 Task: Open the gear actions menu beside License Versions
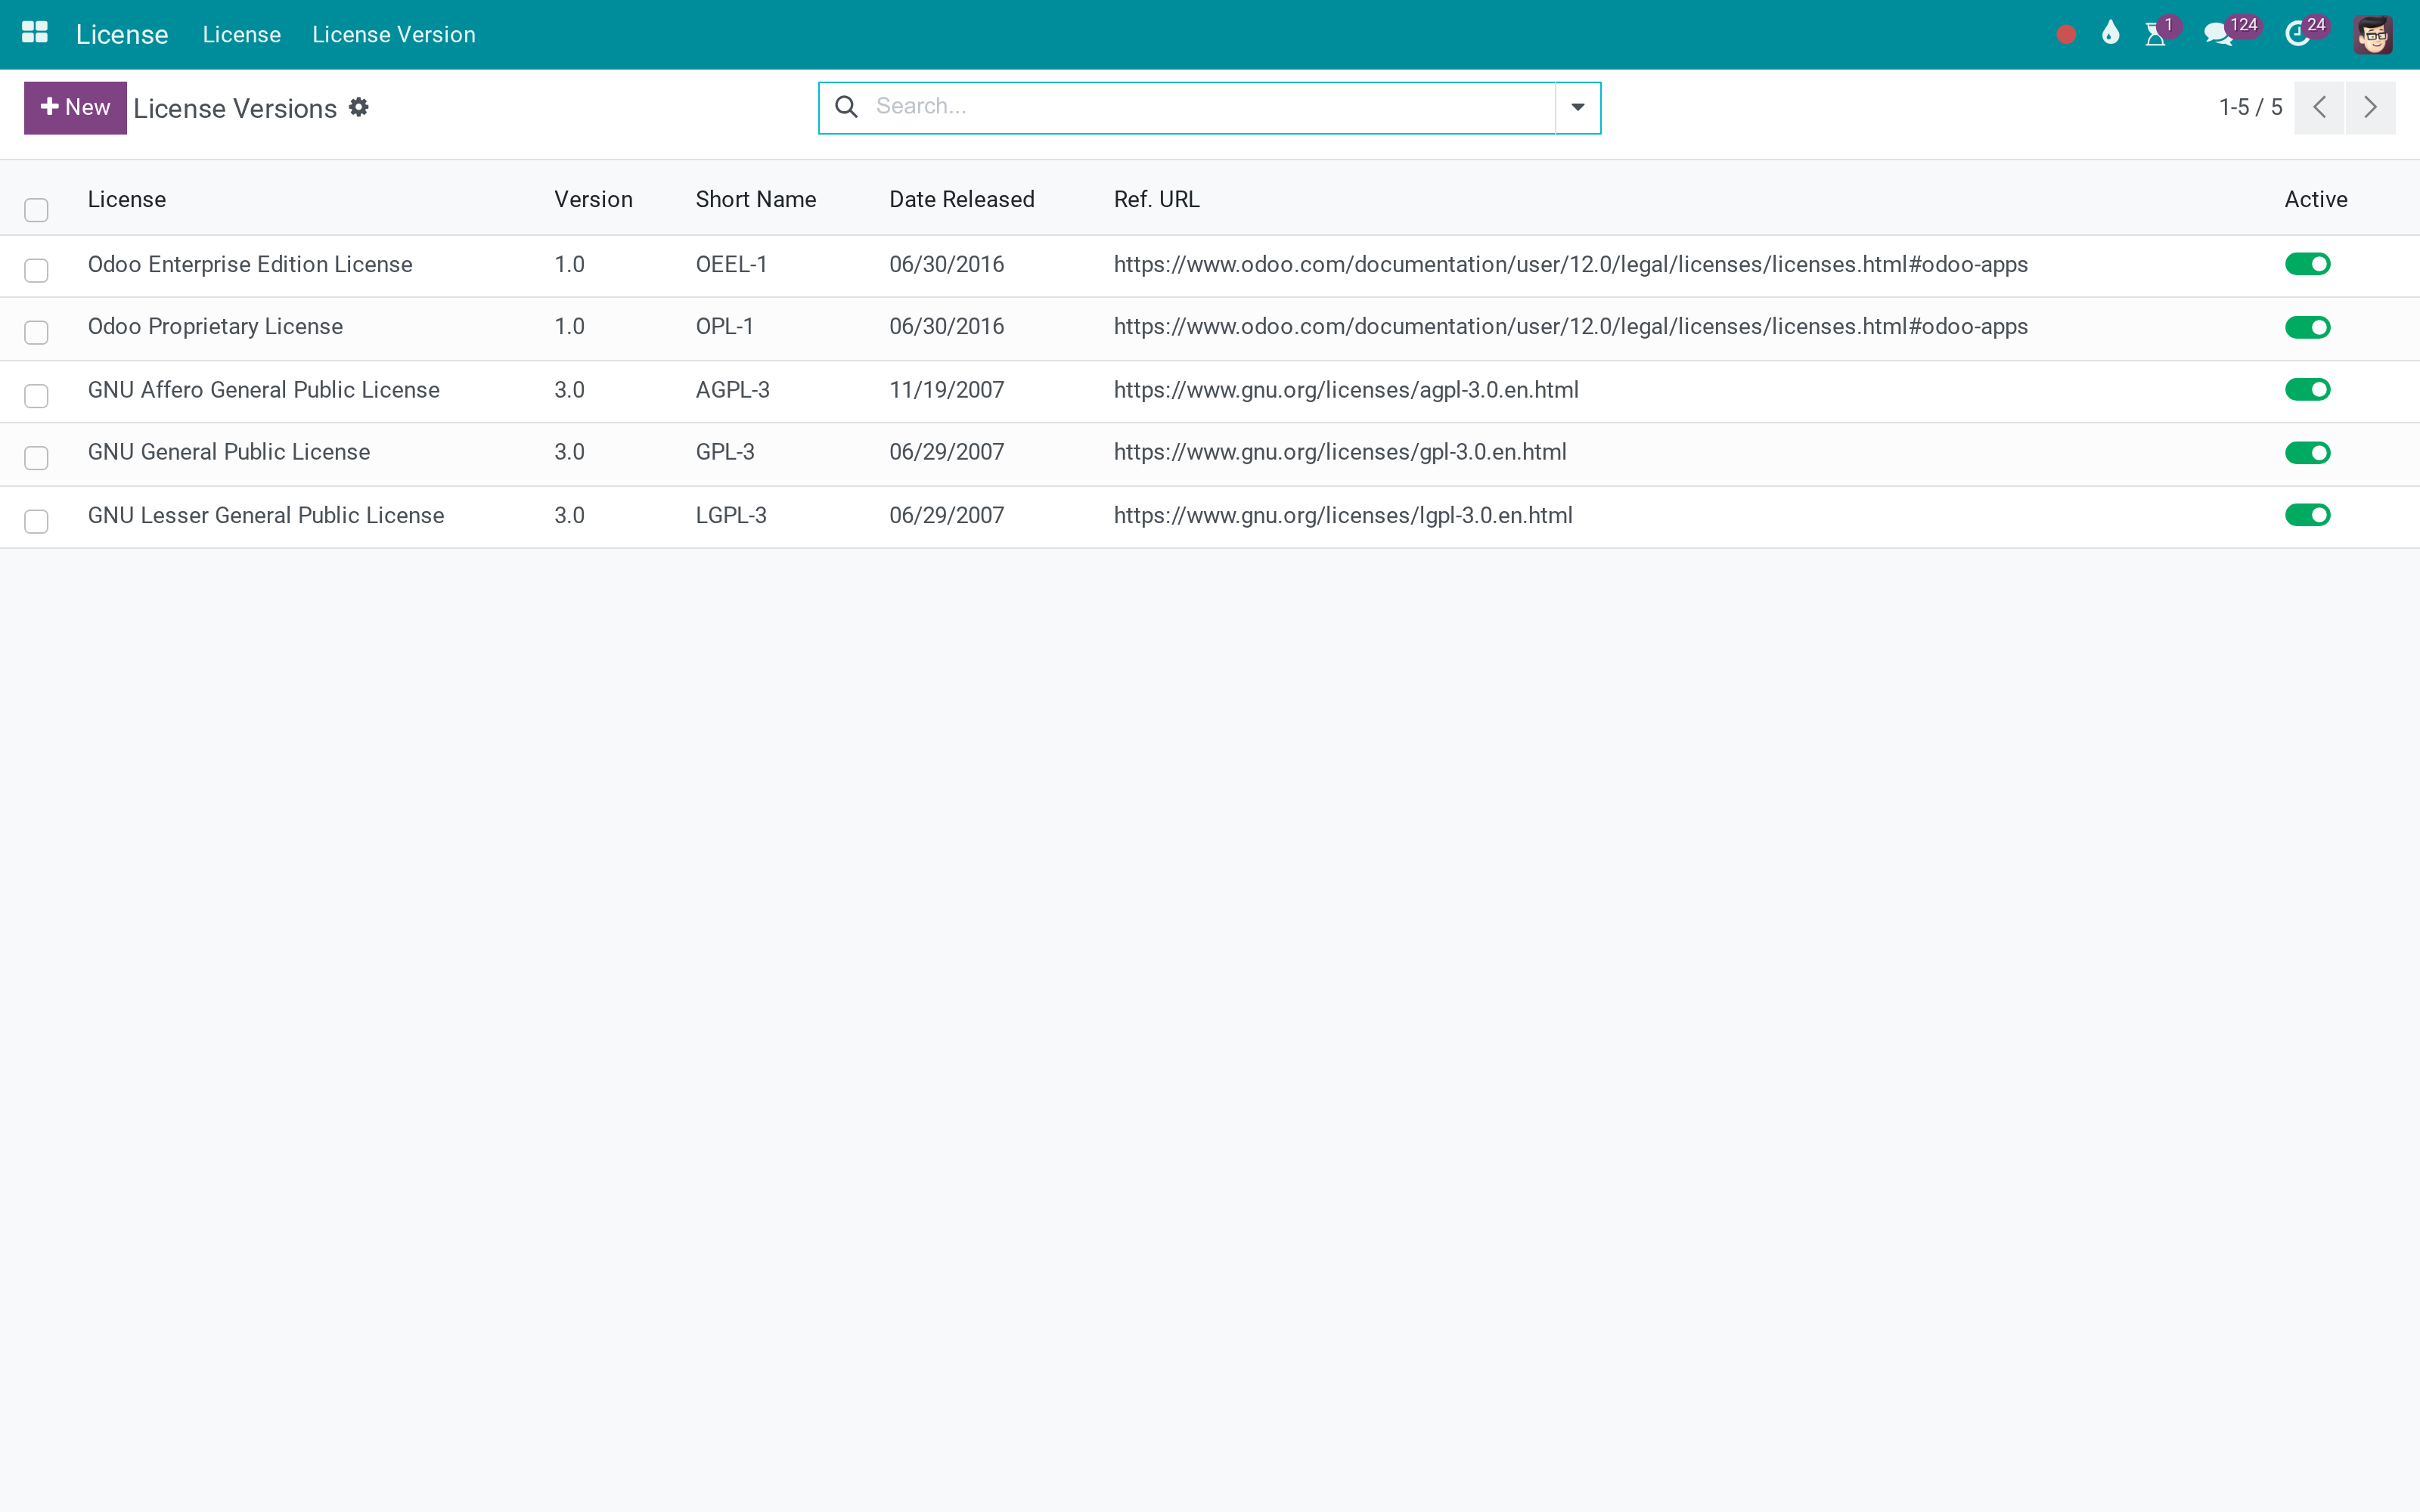point(359,107)
